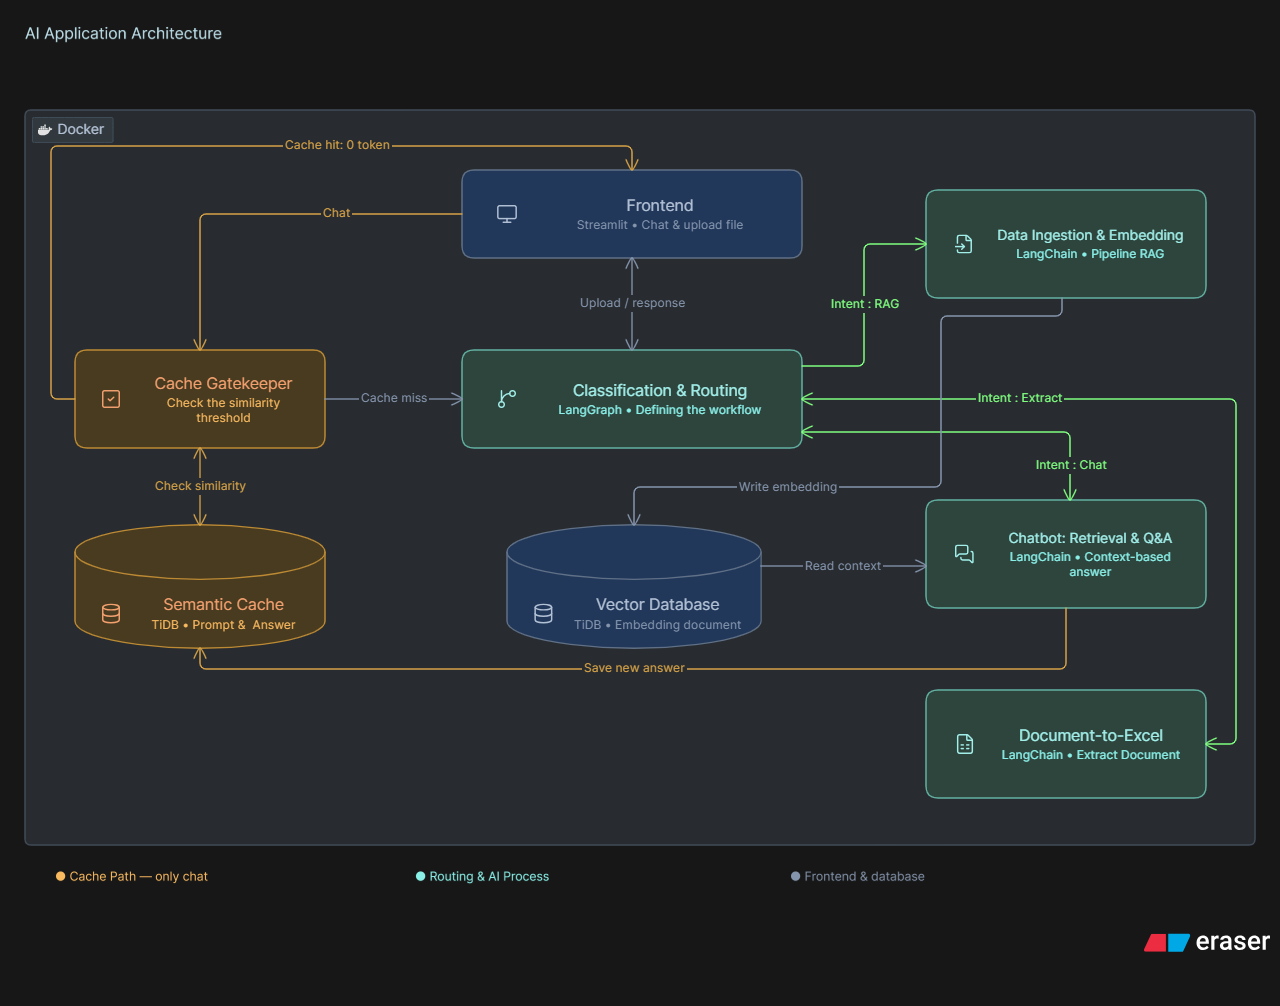Select the 'AI Application Architecture' title

(124, 33)
